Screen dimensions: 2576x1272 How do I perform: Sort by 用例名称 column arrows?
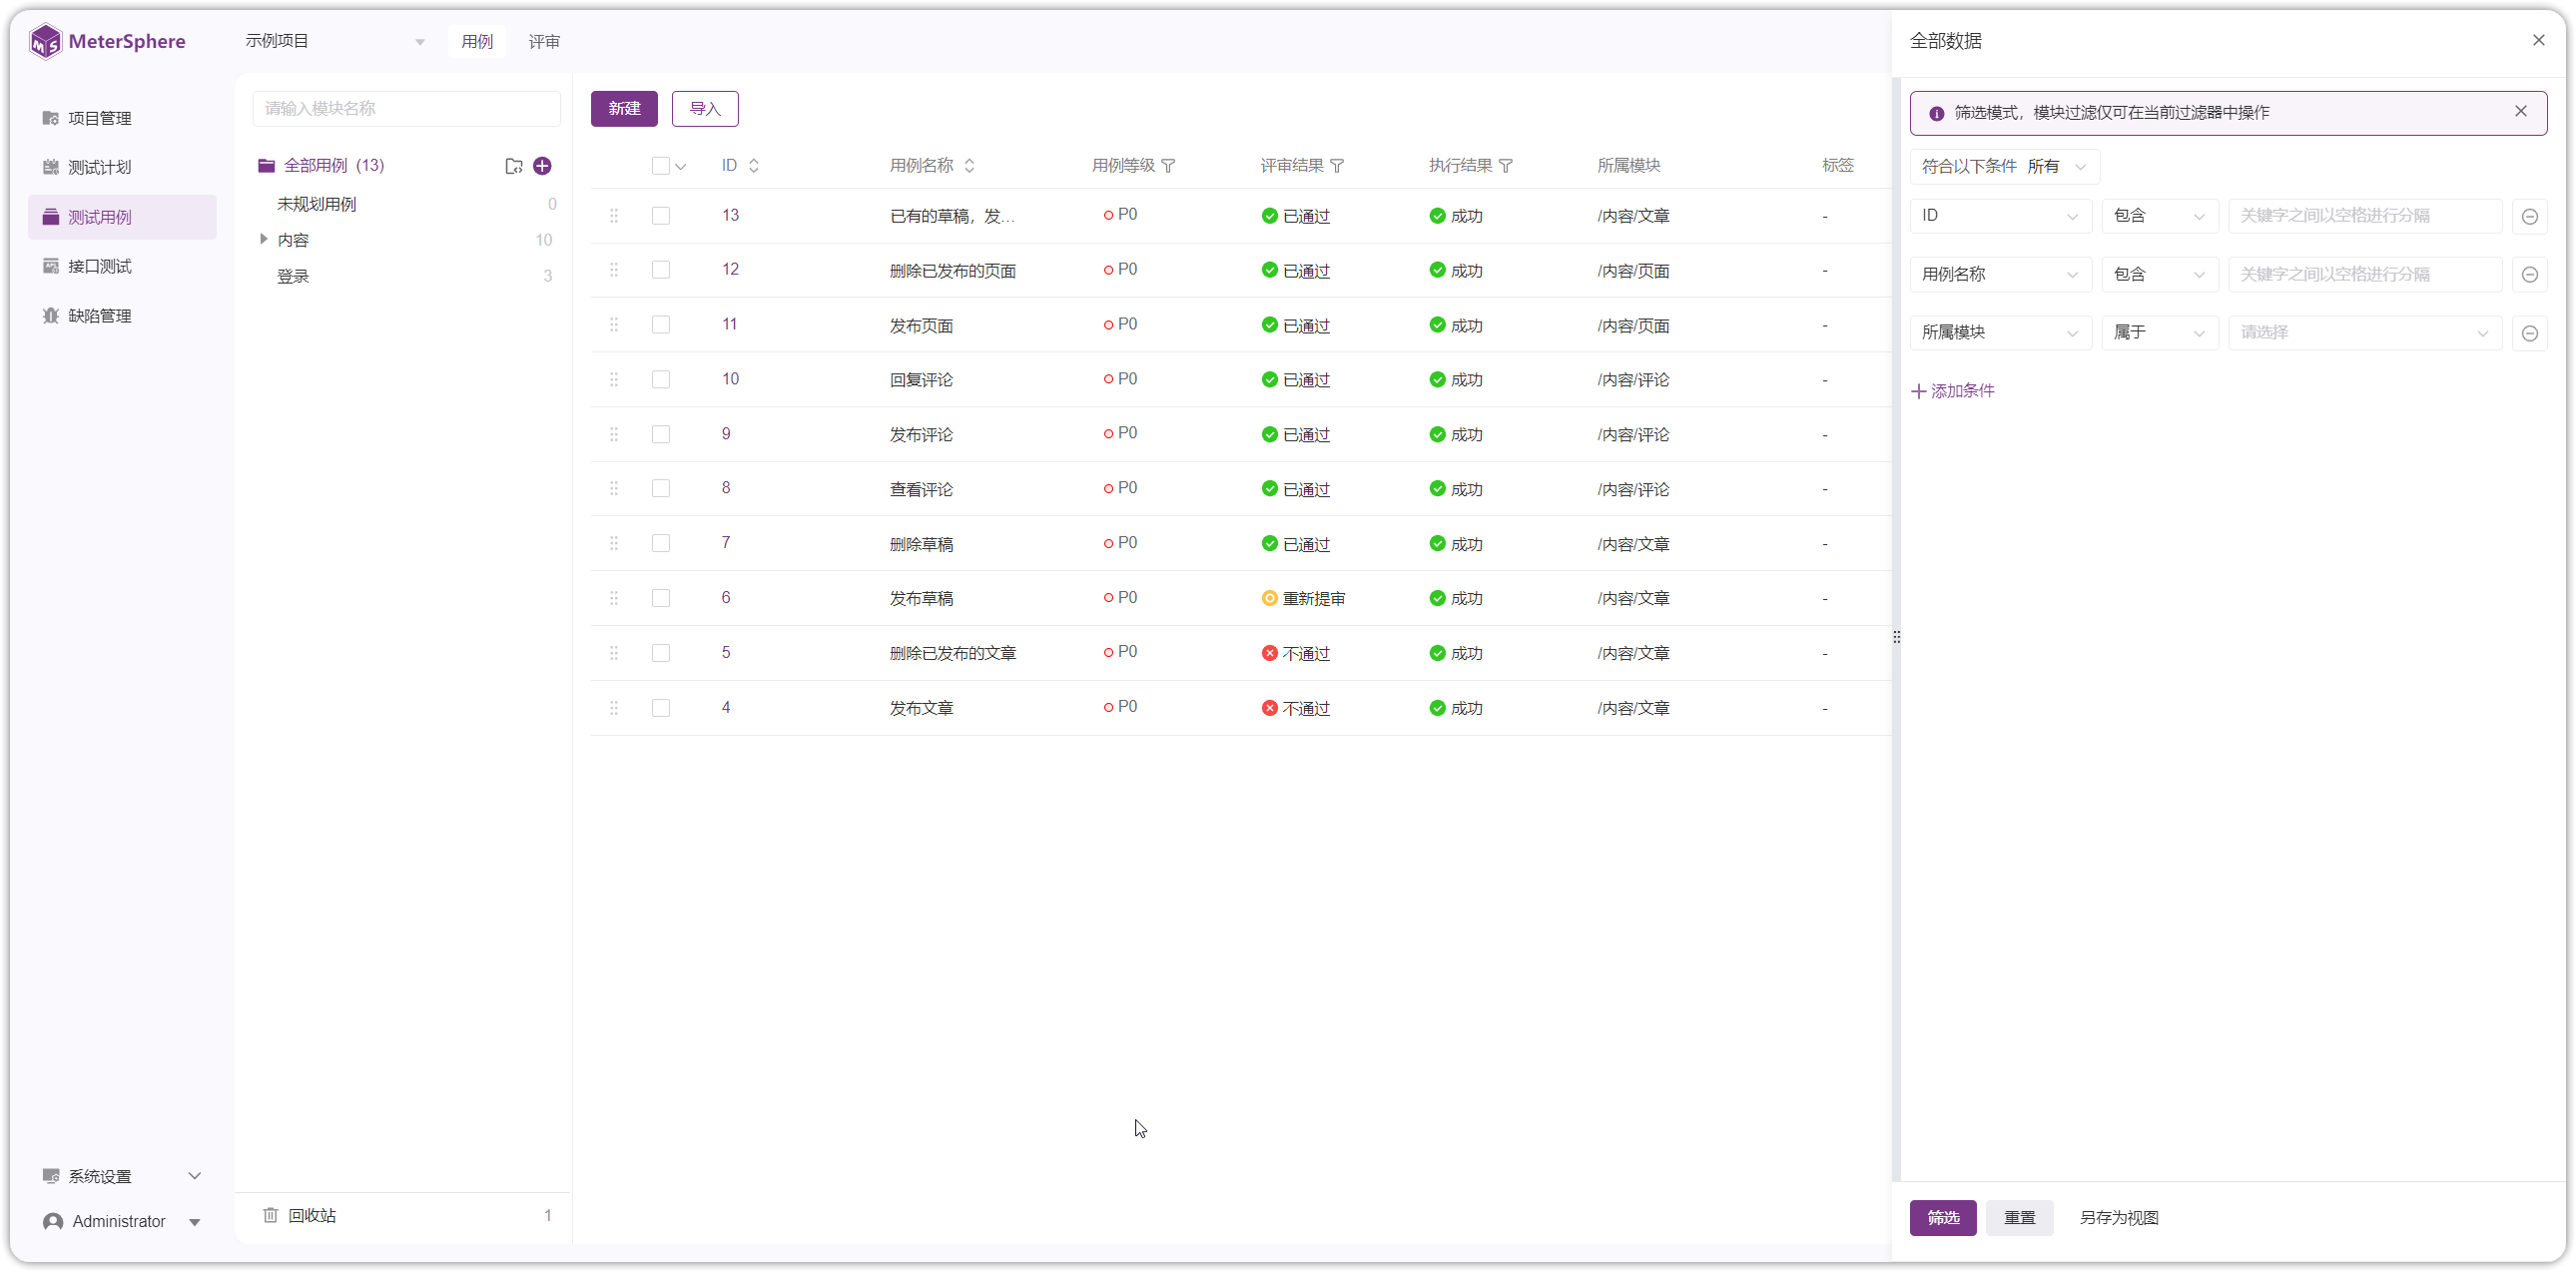[969, 166]
